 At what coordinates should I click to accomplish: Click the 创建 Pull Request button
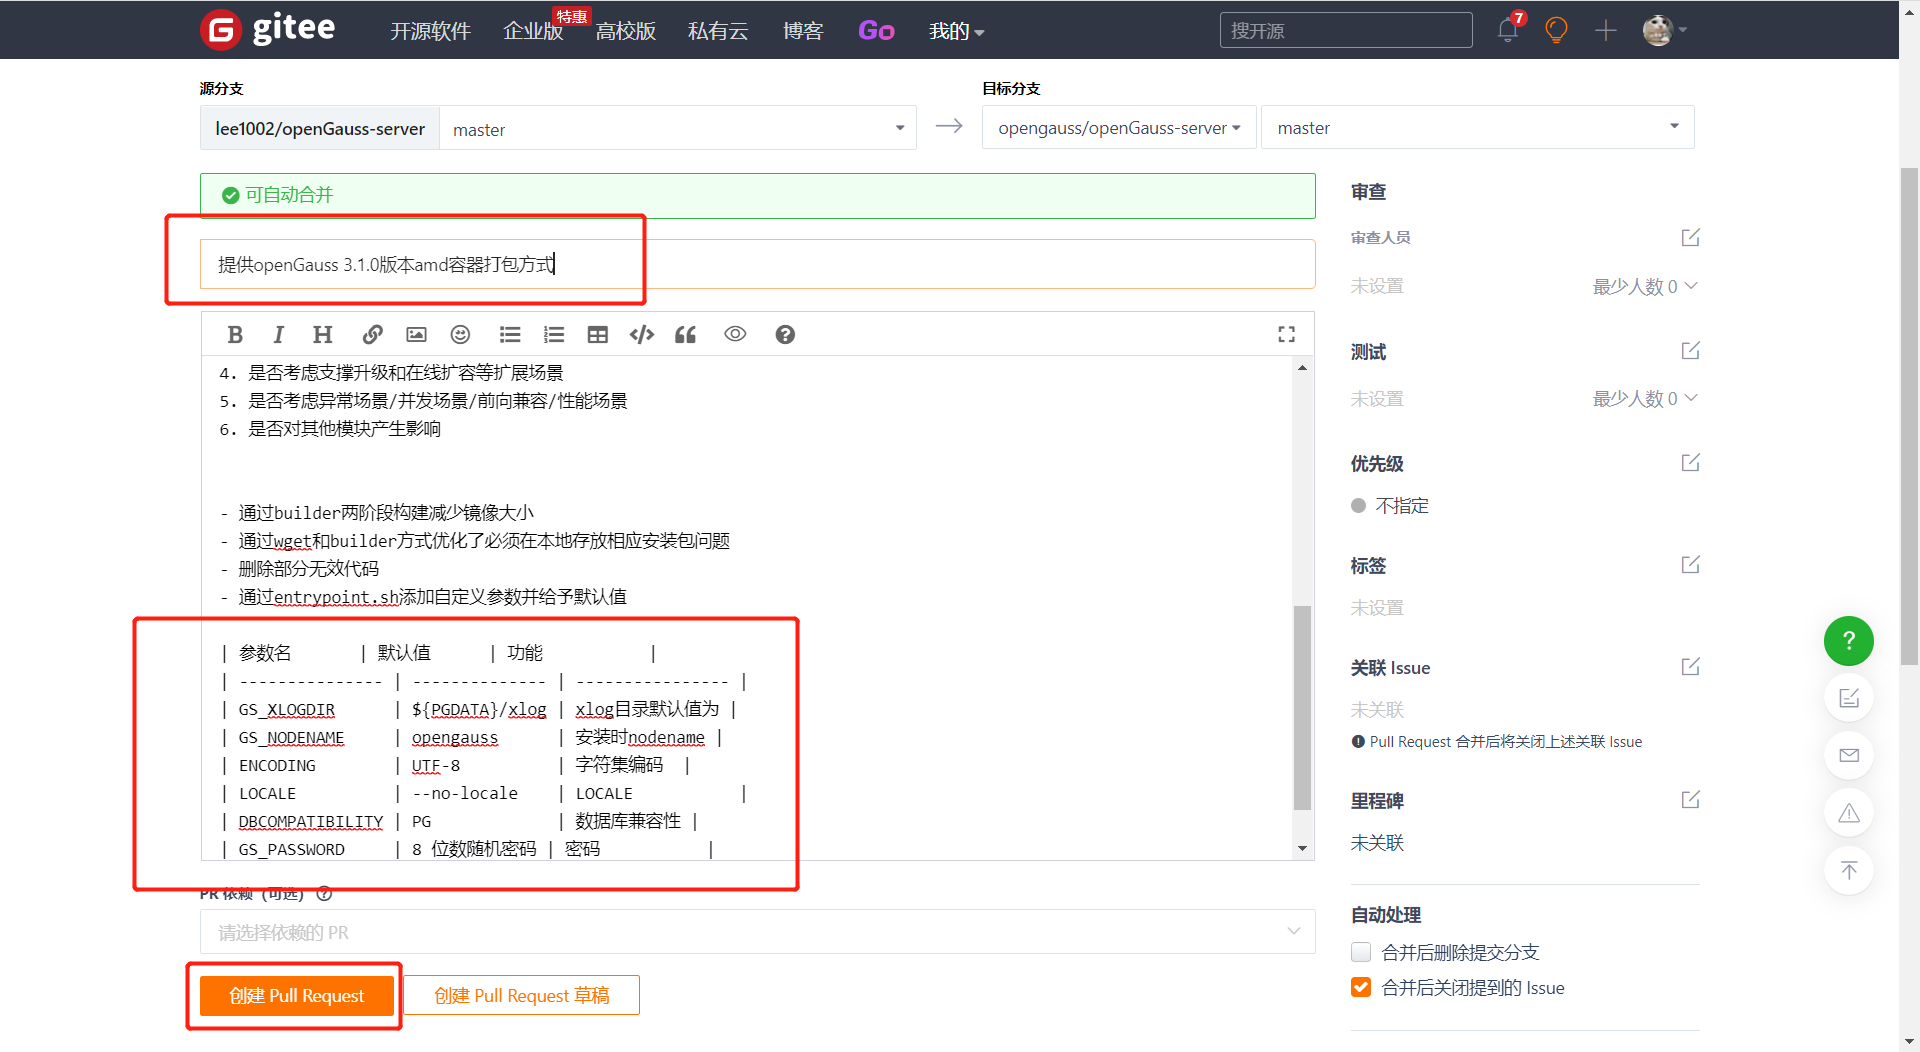[296, 996]
